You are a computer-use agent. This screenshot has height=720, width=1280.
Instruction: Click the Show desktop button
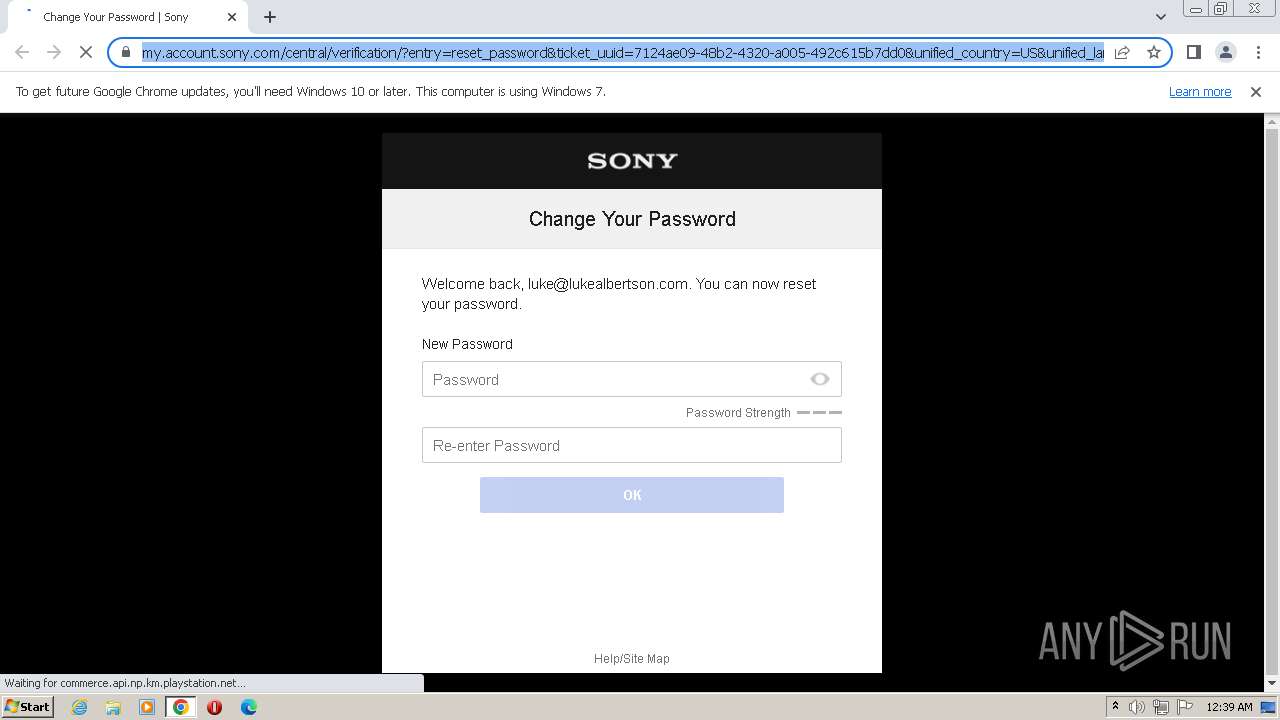pos(1268,707)
